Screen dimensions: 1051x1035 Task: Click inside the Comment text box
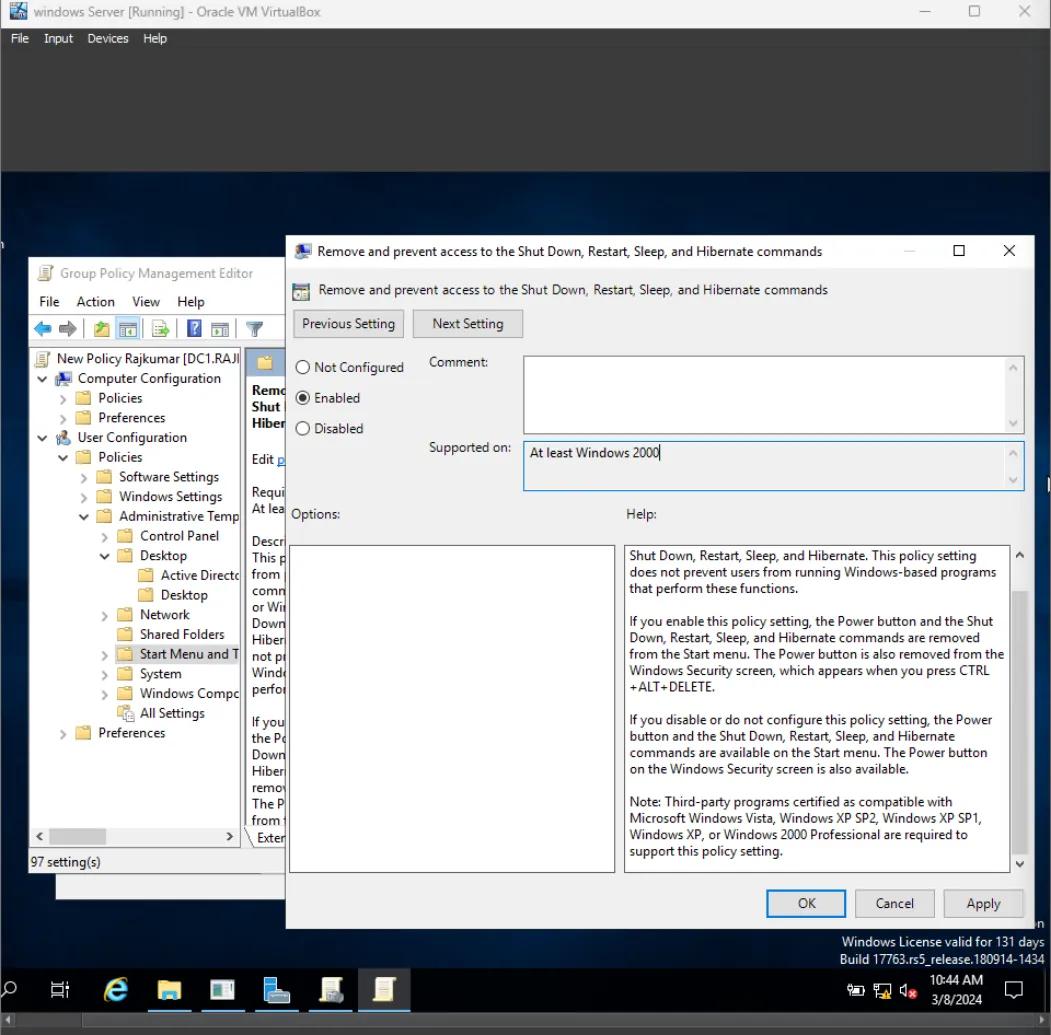coord(765,395)
